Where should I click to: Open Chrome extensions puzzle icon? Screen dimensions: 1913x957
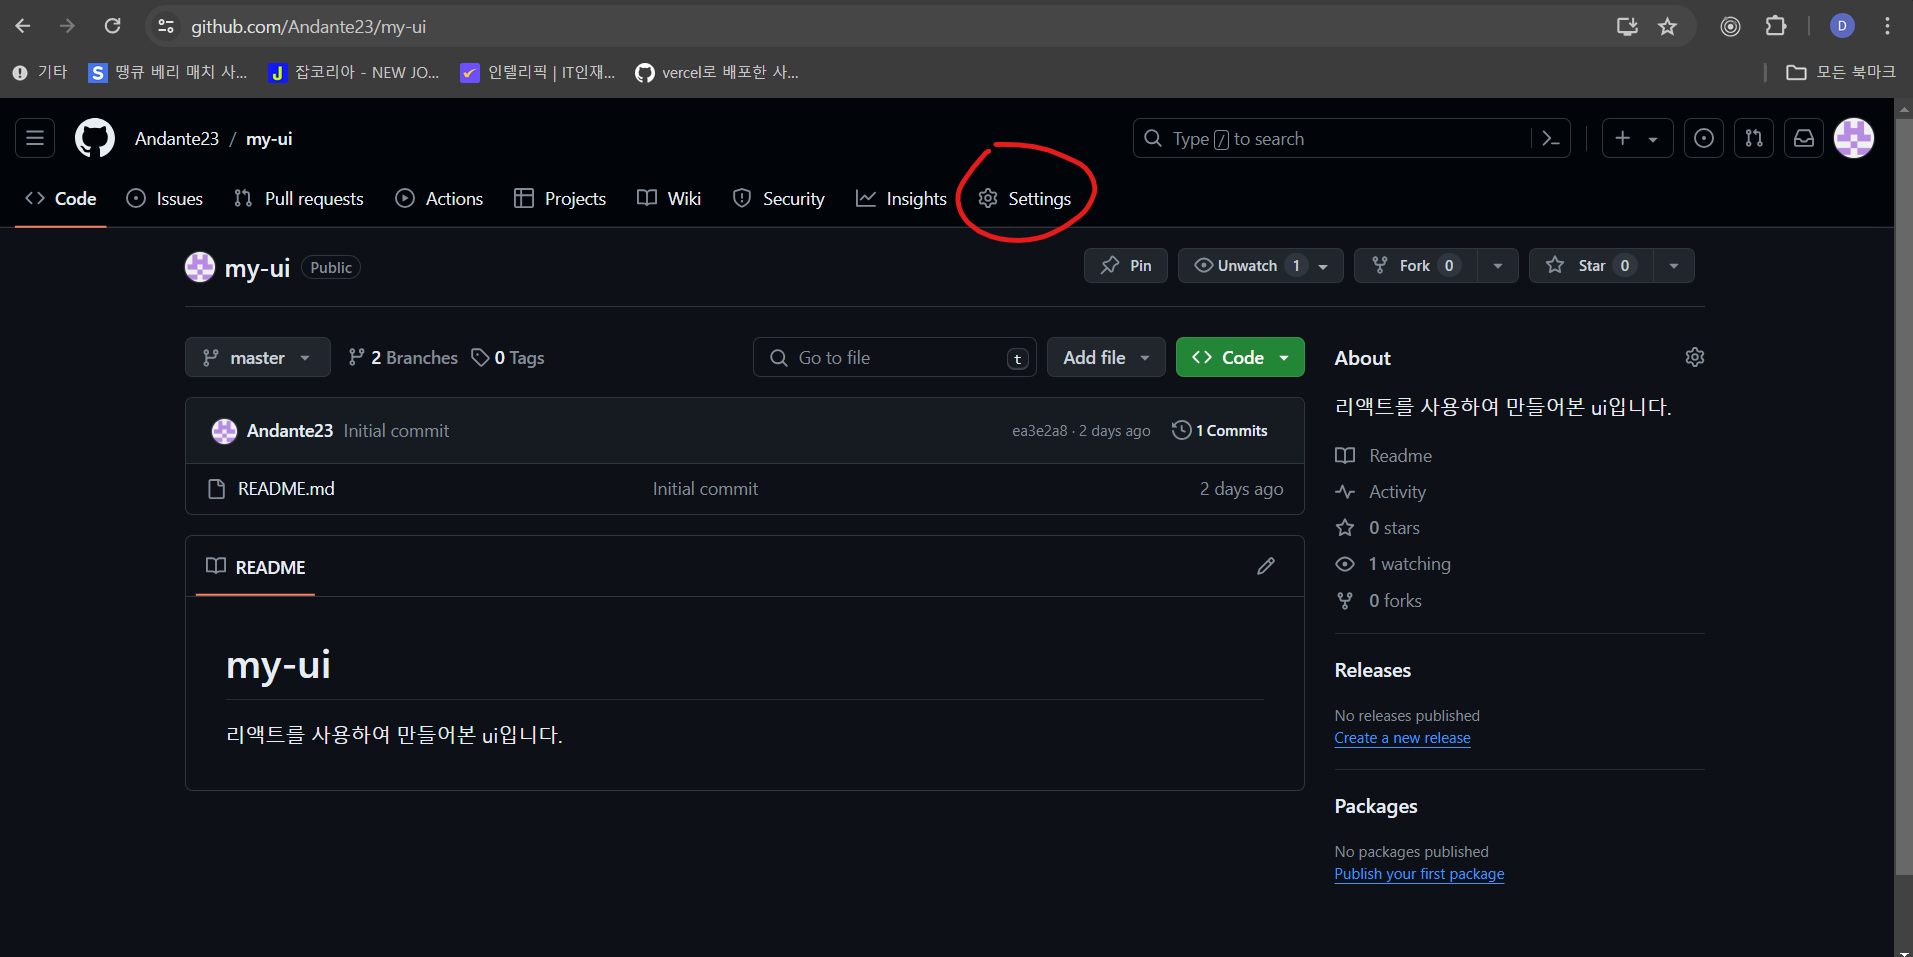click(1776, 27)
